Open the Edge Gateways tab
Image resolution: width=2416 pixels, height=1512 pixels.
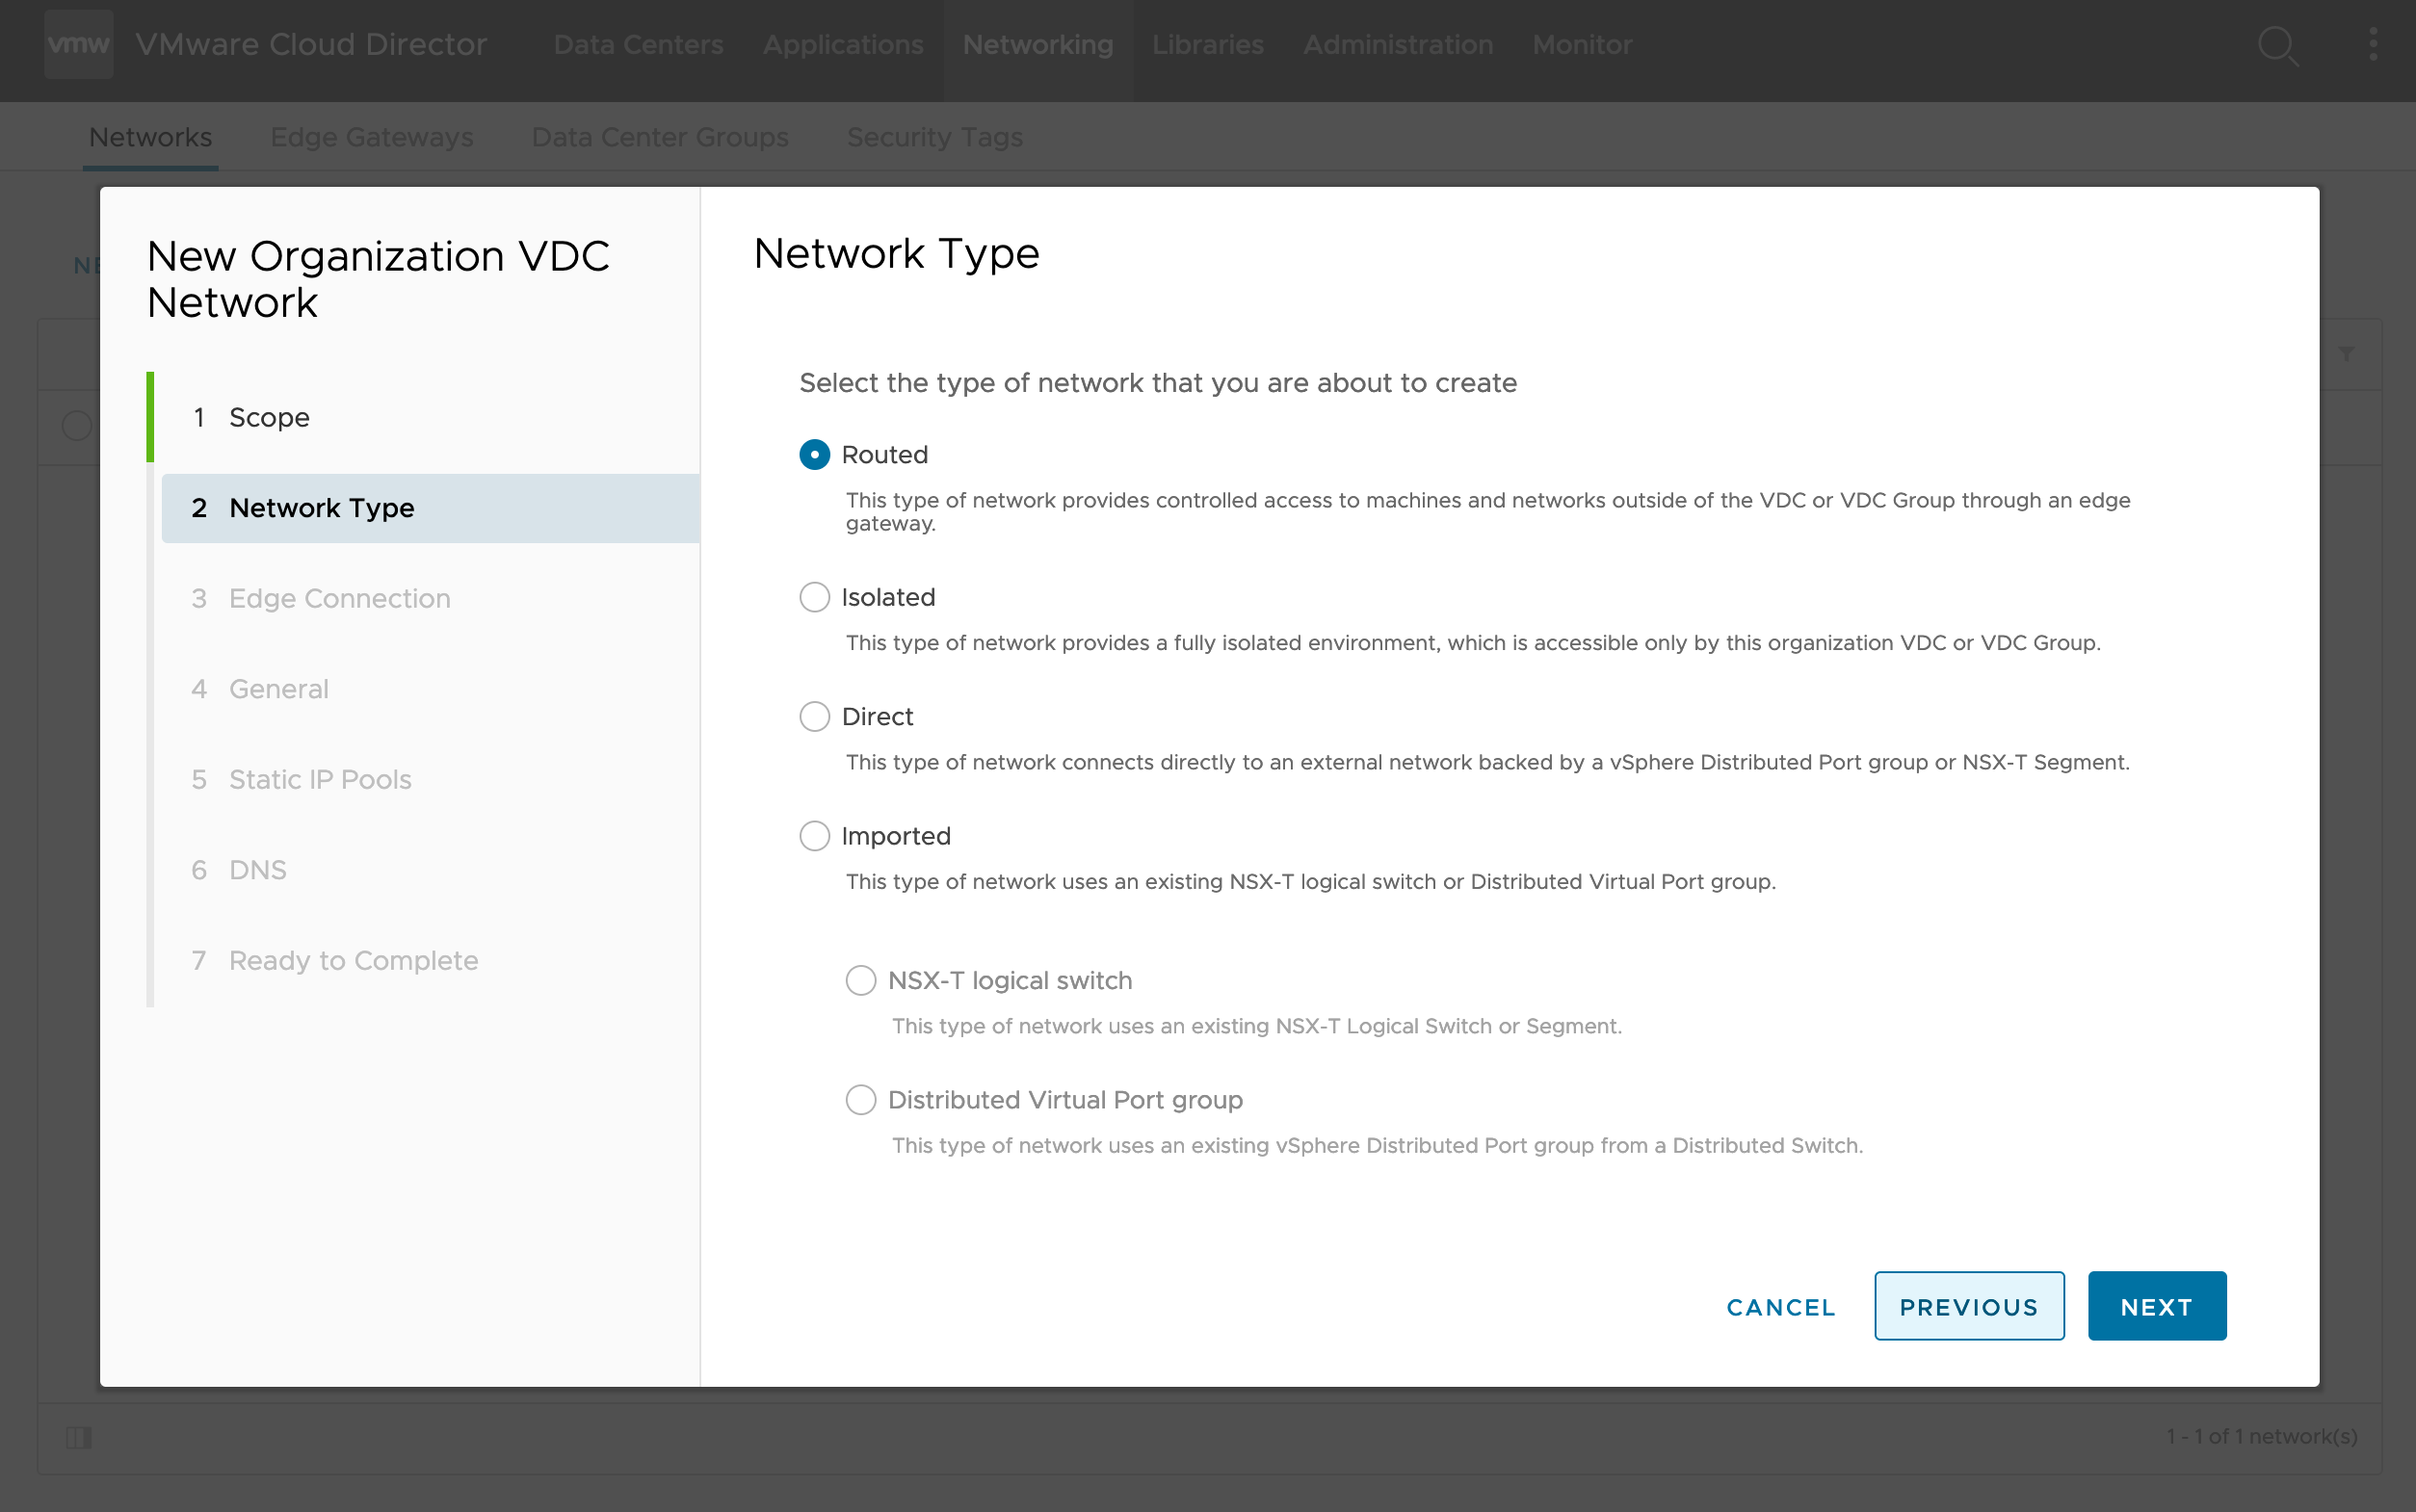pyautogui.click(x=371, y=137)
